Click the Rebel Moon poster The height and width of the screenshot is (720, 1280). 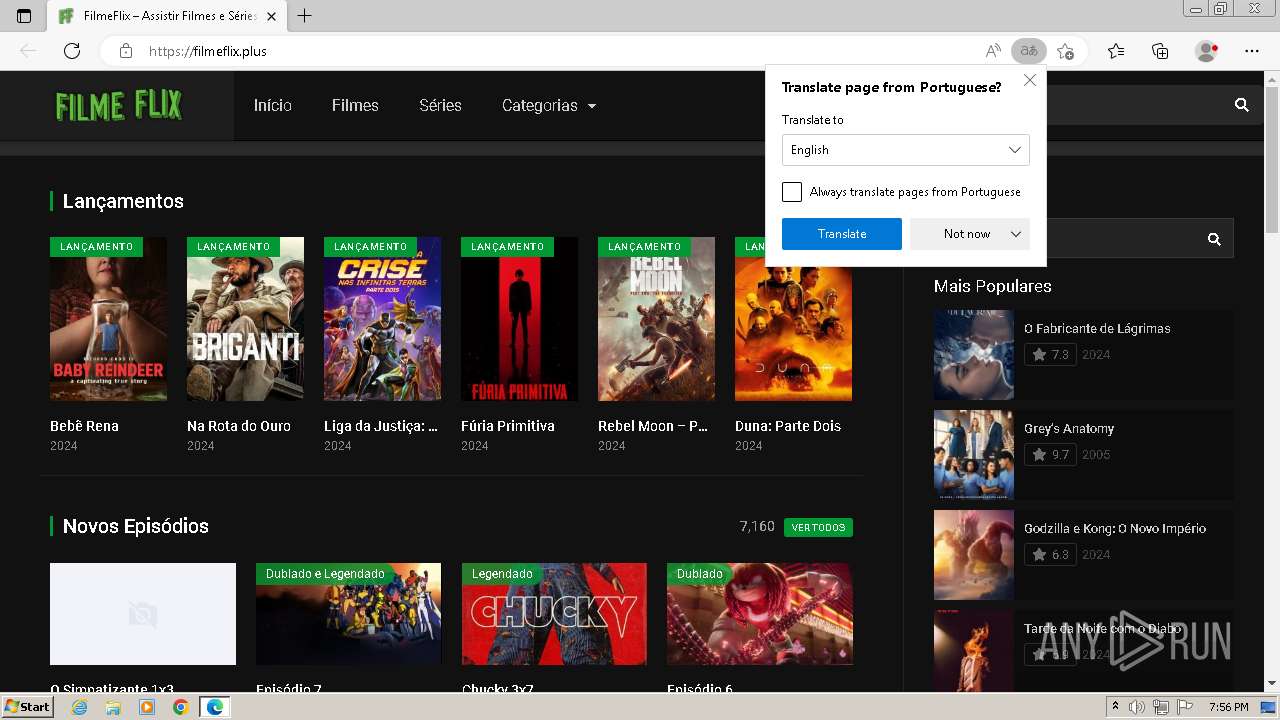click(x=656, y=319)
